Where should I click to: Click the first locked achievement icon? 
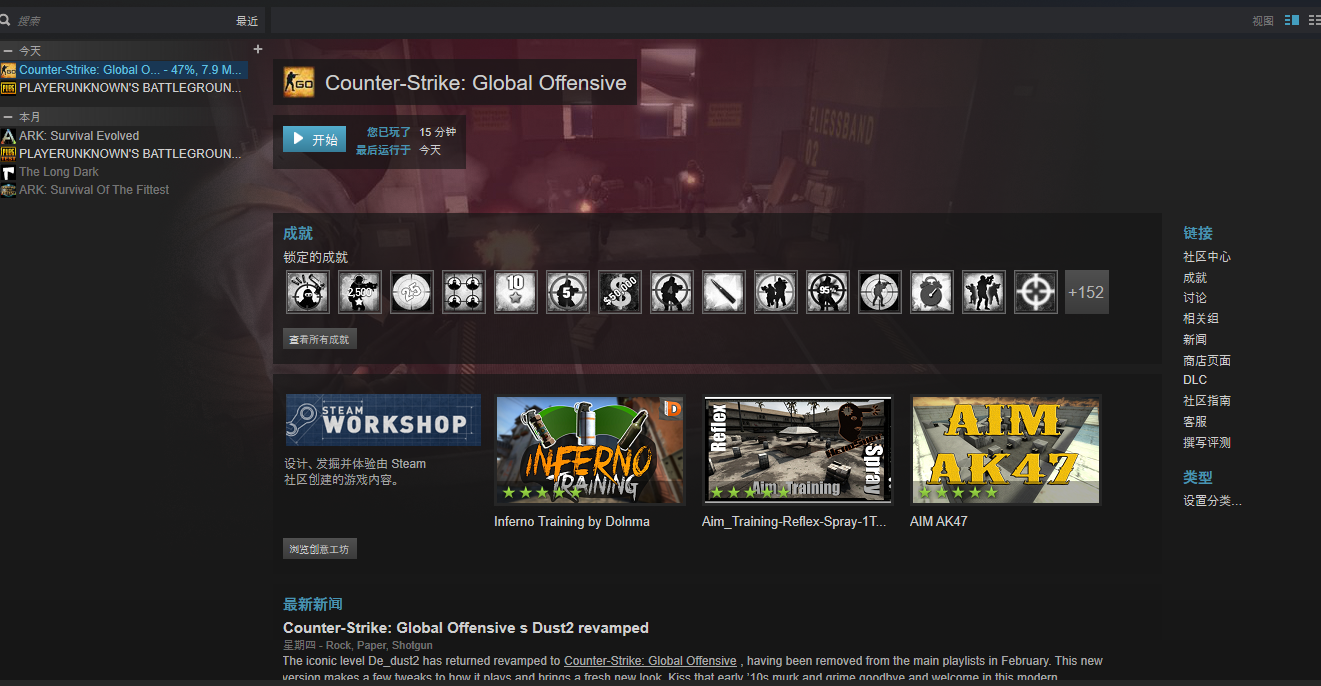pyautogui.click(x=308, y=292)
